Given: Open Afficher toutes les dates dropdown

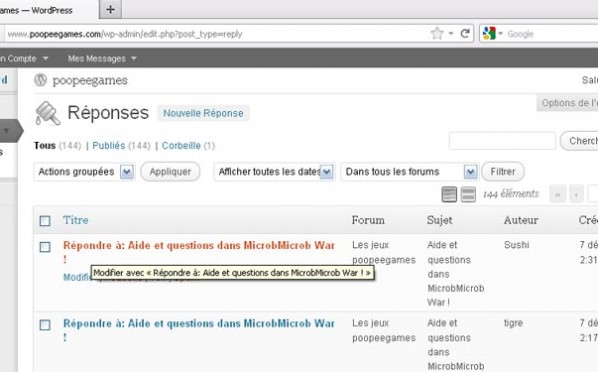Looking at the screenshot, I should tap(274, 172).
